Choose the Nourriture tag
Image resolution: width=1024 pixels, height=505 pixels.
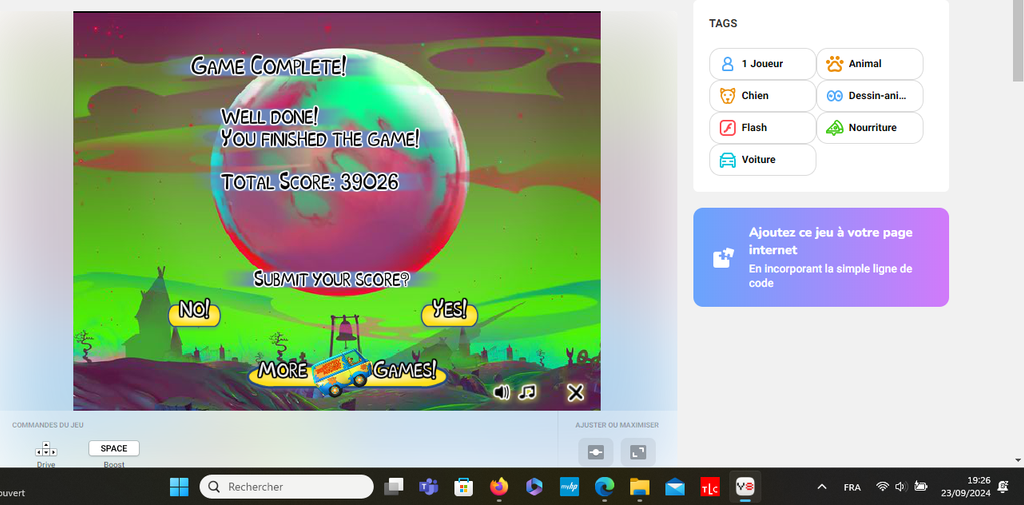click(x=869, y=128)
